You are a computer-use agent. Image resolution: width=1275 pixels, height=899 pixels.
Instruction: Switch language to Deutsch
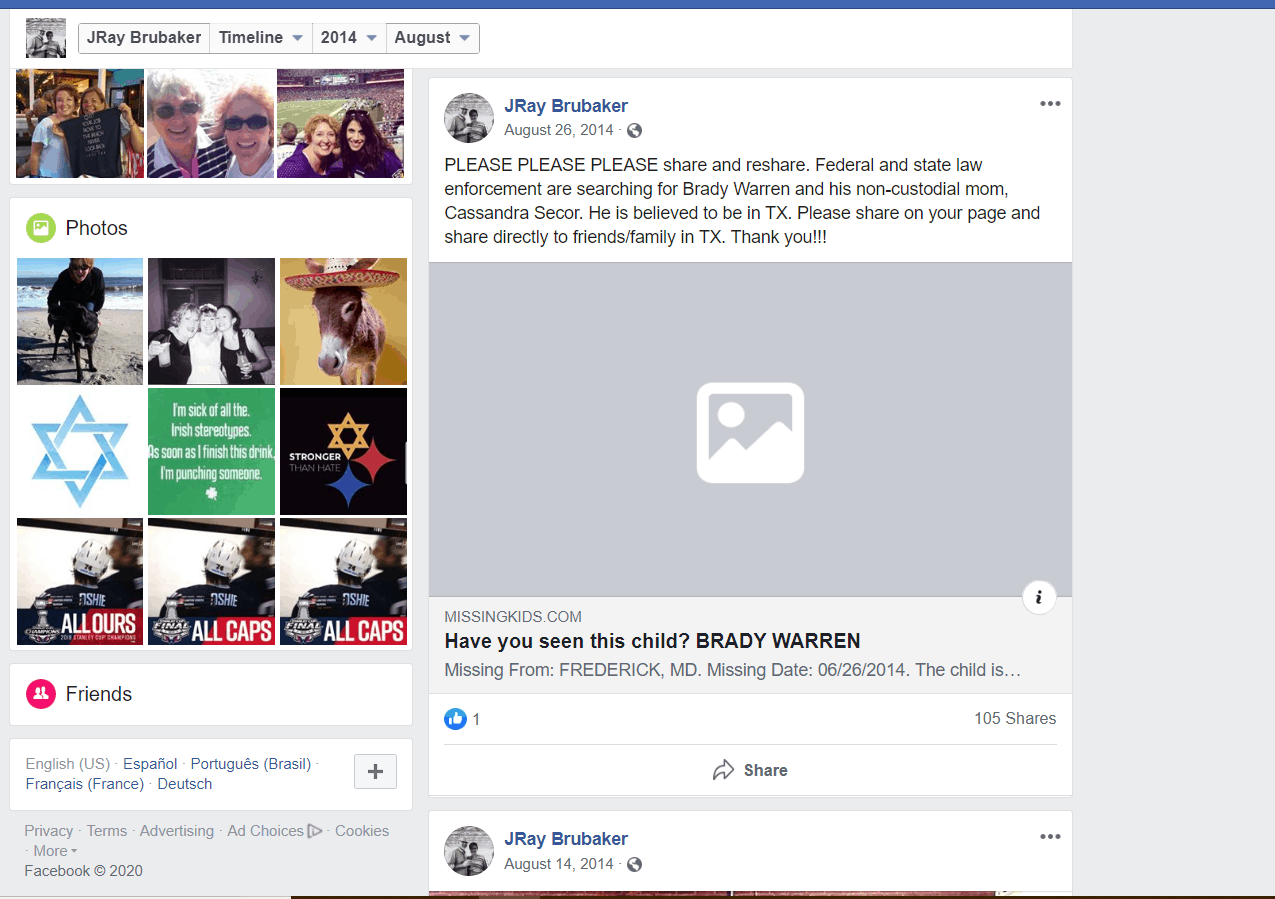[185, 784]
